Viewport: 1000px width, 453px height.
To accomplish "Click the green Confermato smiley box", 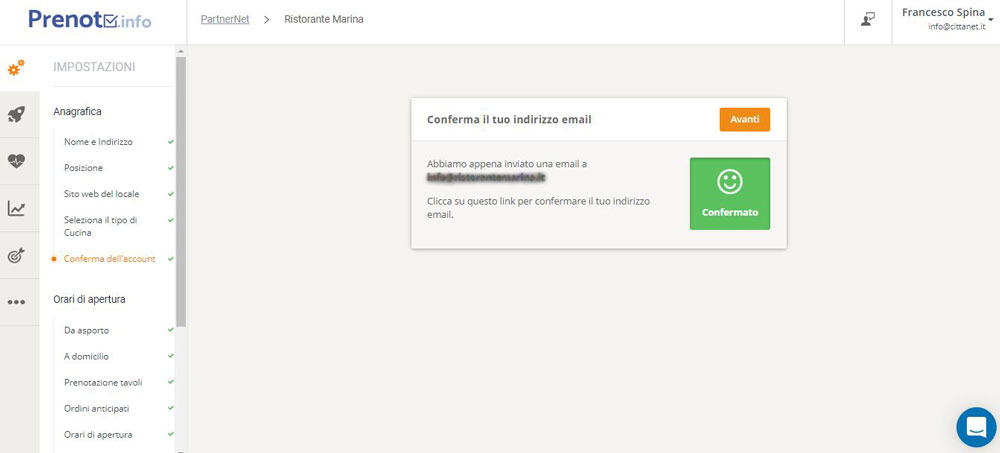I will (729, 193).
